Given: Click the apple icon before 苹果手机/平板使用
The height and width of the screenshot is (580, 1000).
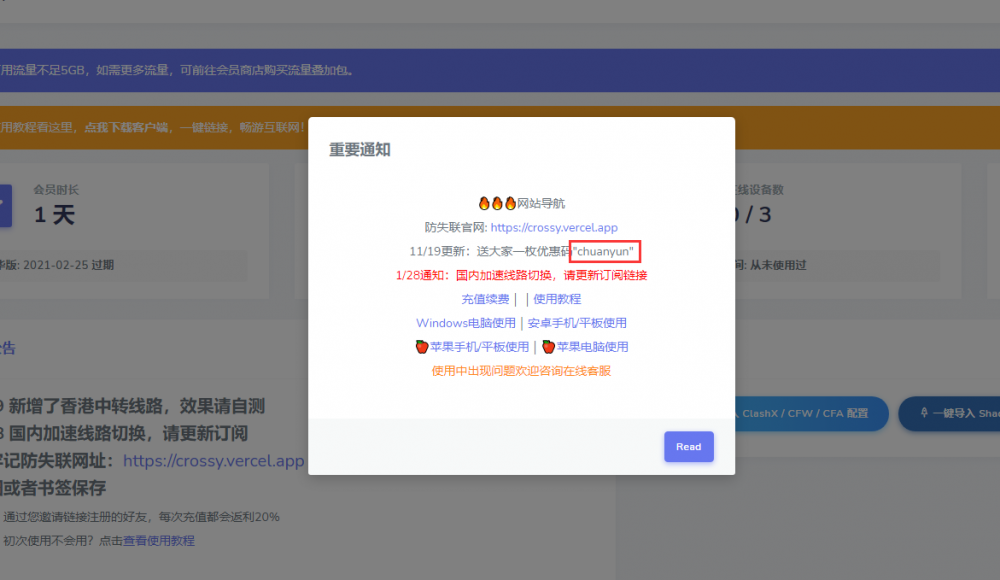Looking at the screenshot, I should coord(421,347).
